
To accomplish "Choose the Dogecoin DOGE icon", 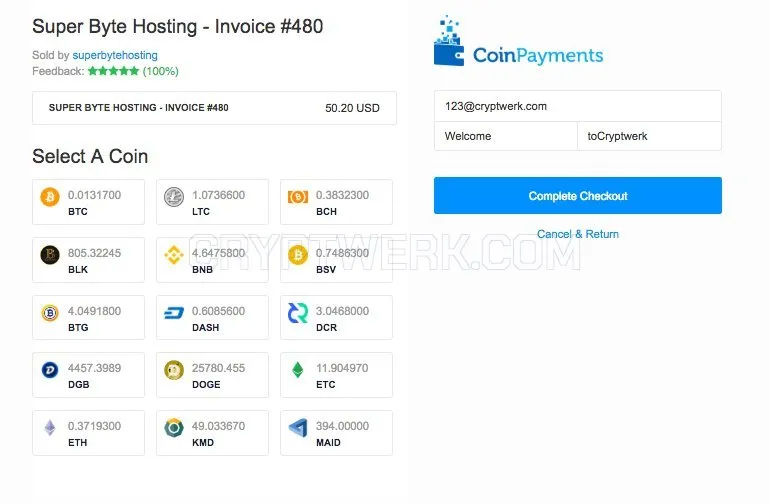I will point(174,369).
